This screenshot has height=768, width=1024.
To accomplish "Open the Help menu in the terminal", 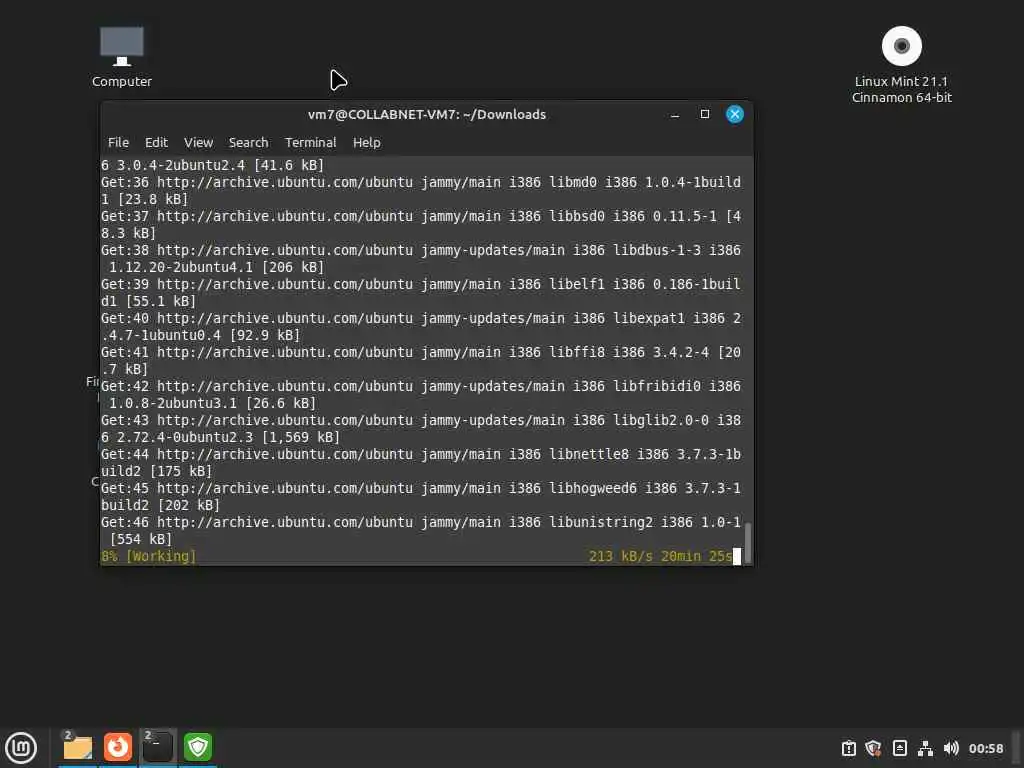I will point(366,142).
